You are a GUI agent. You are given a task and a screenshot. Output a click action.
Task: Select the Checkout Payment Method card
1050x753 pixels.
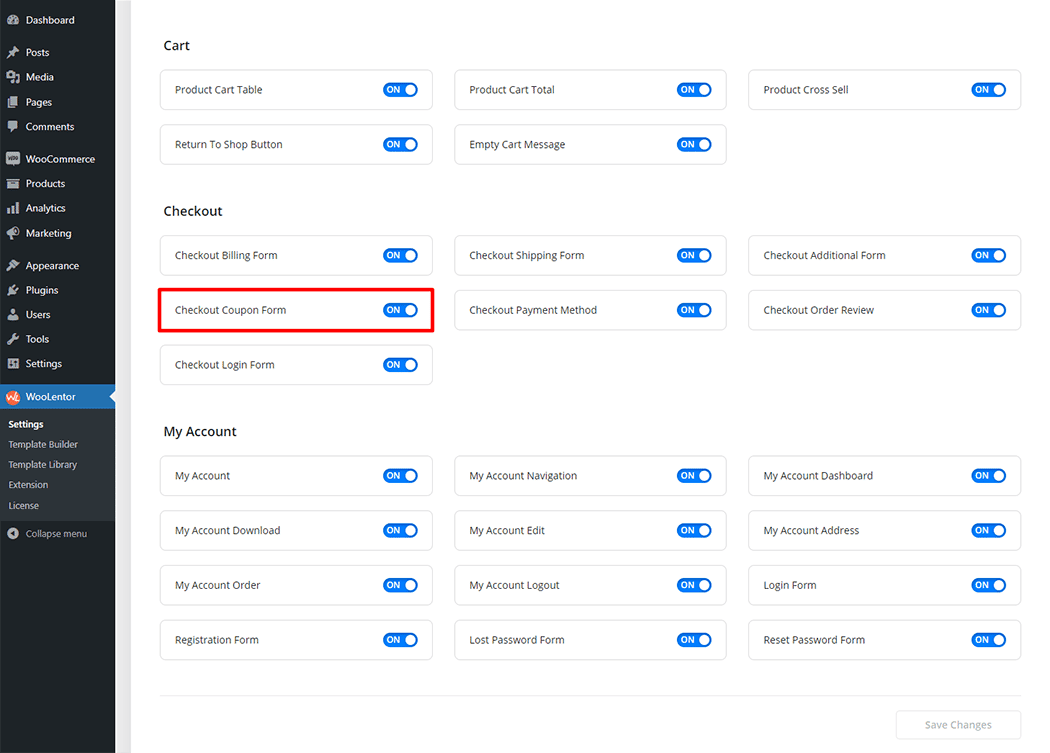point(560,310)
